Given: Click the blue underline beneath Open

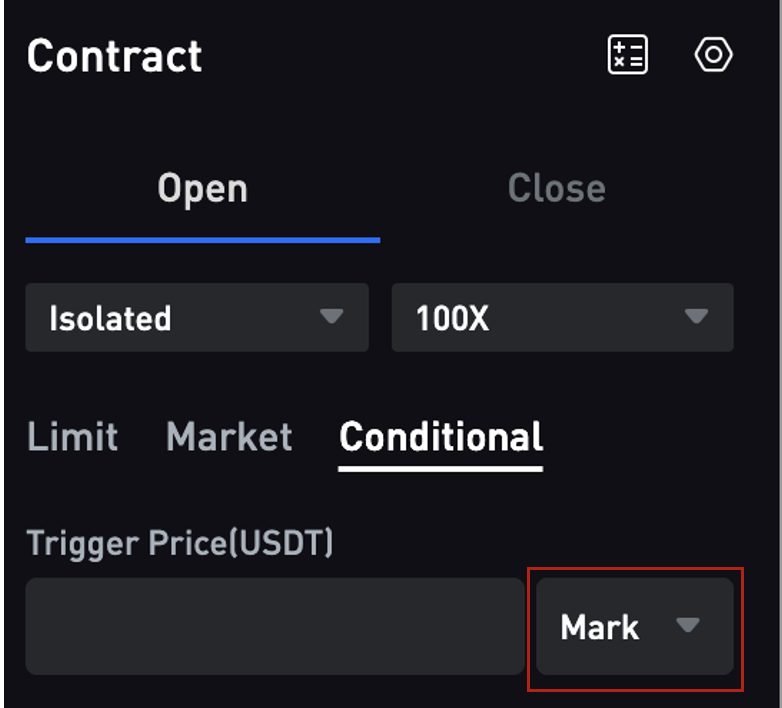Looking at the screenshot, I should click(x=203, y=240).
